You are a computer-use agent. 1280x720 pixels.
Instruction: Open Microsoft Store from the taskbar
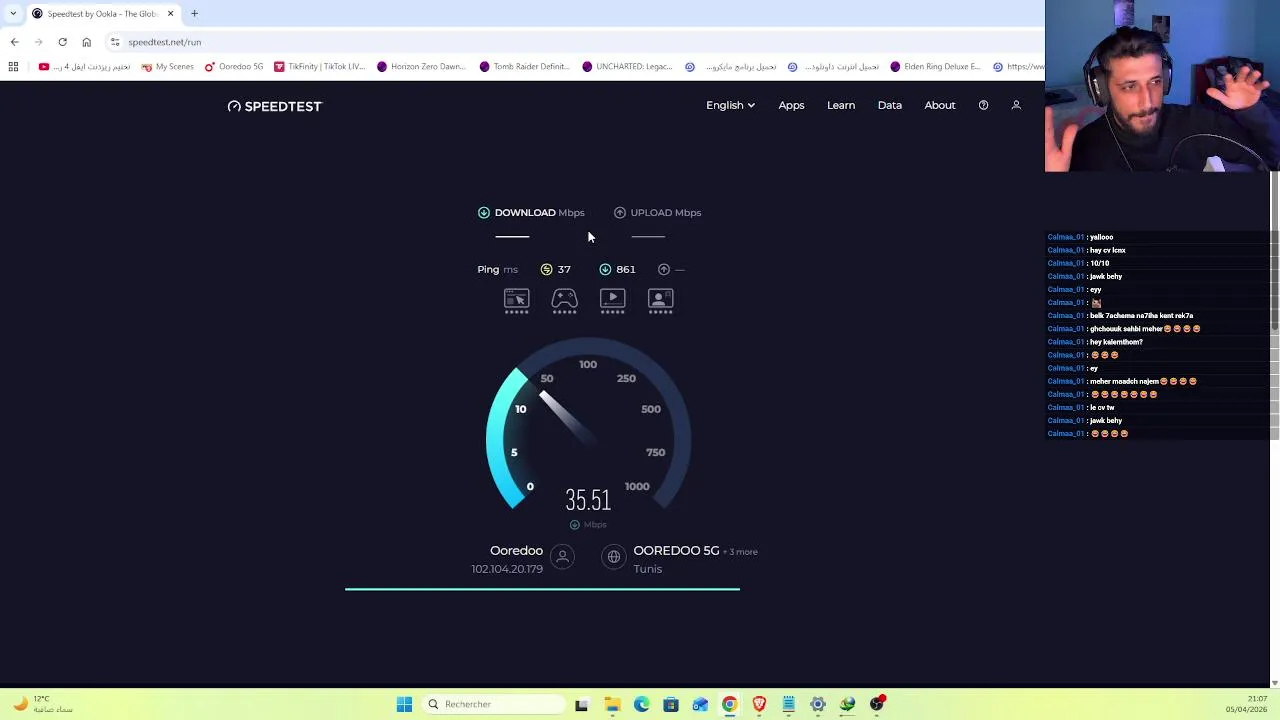pos(671,704)
